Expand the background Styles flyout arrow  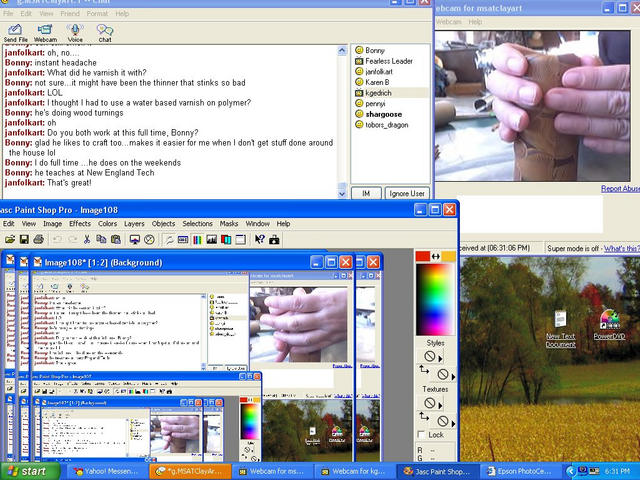(x=453, y=376)
